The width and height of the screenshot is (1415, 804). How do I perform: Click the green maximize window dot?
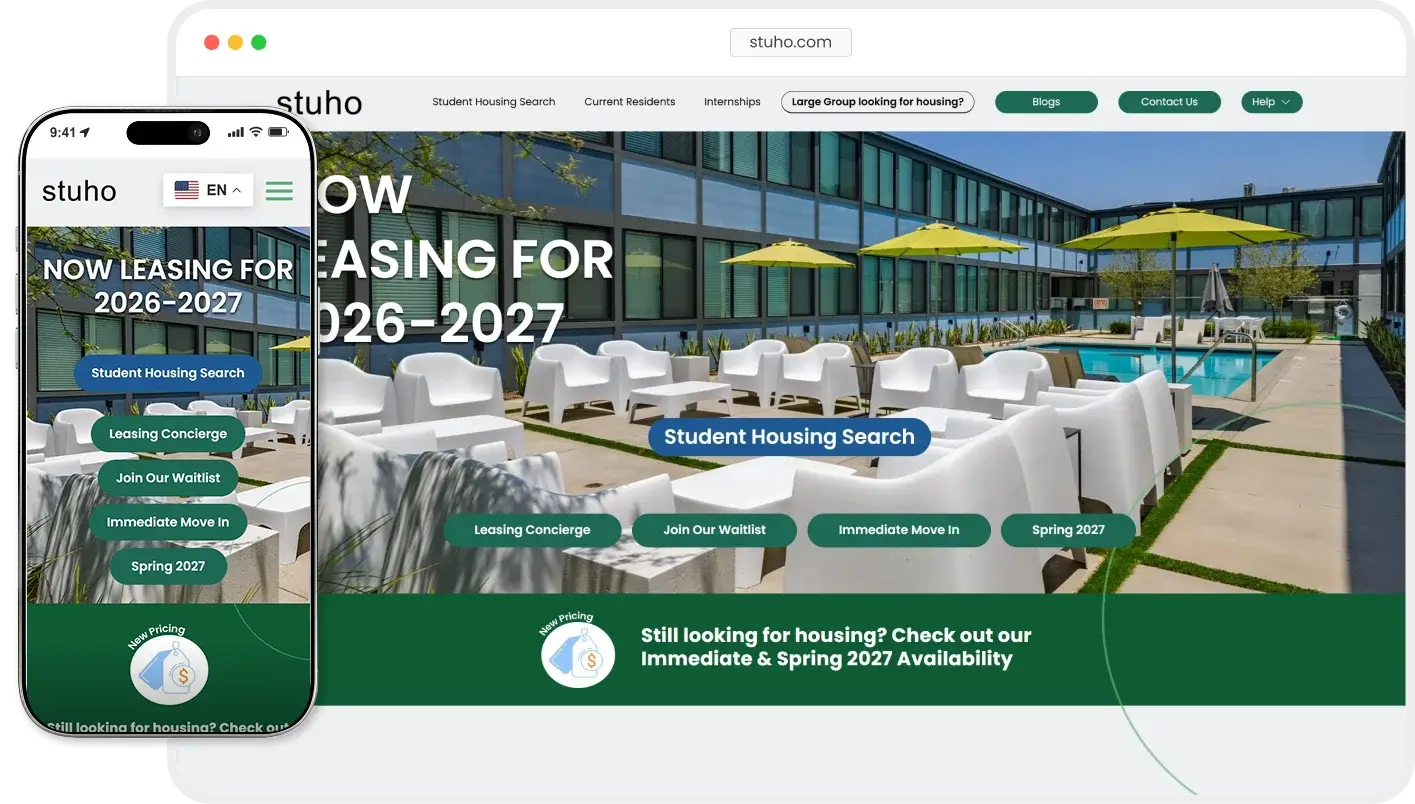tap(259, 42)
